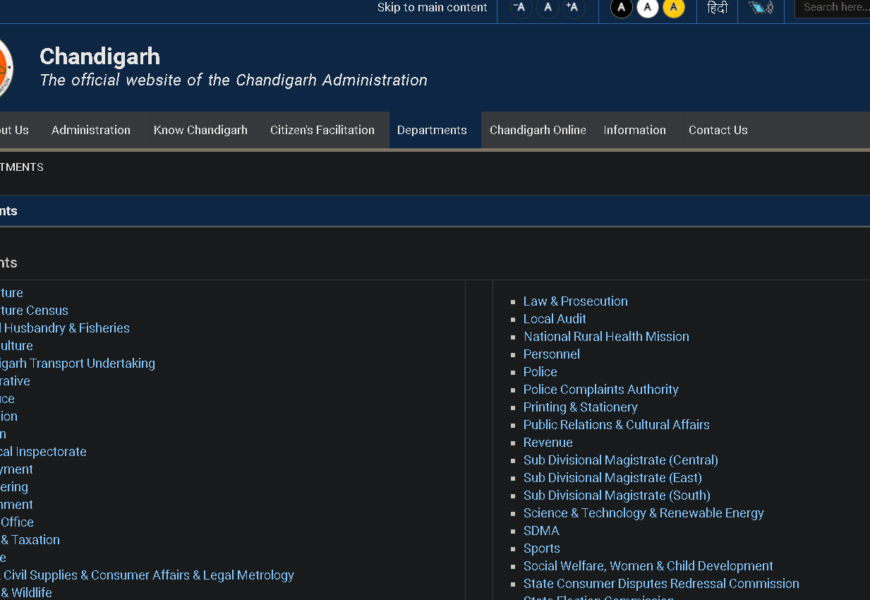Screen dimensions: 870x600
Task: Click Skip to main content link
Action: click(432, 8)
